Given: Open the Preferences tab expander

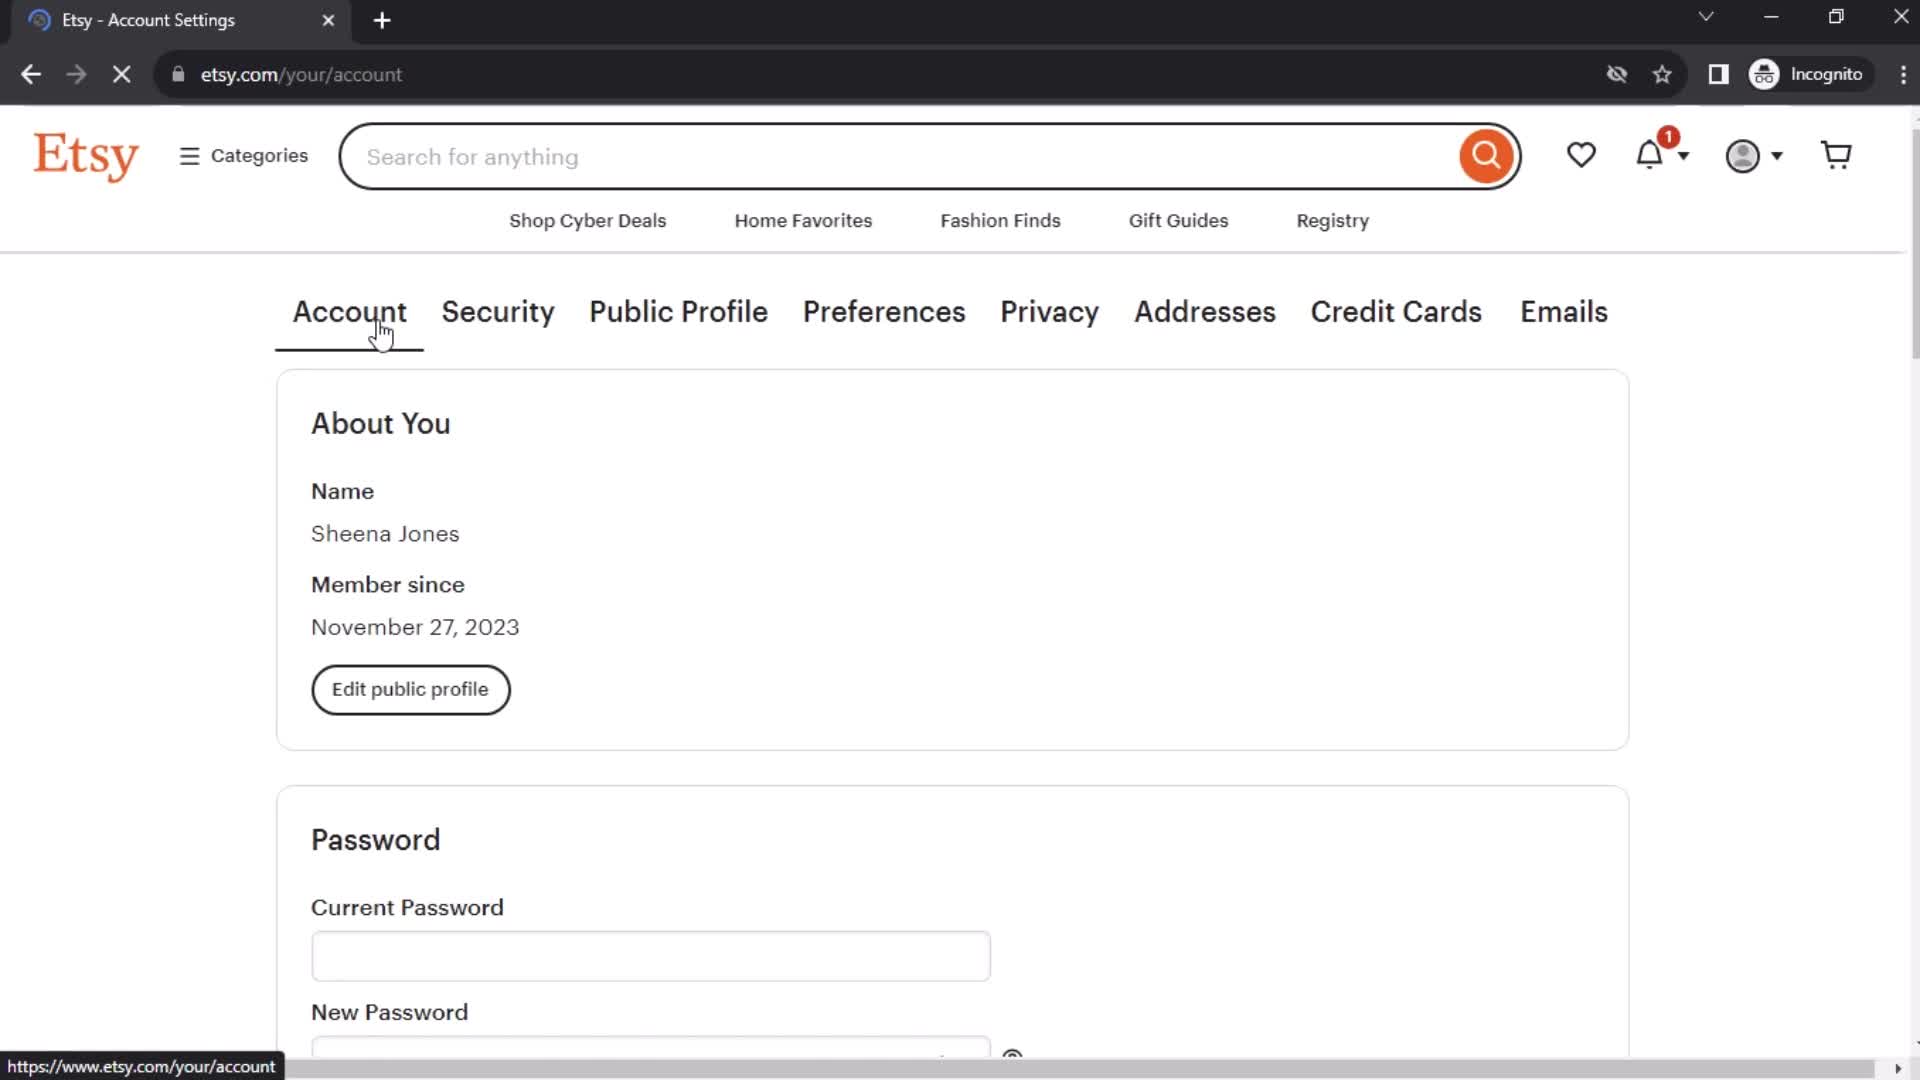Looking at the screenshot, I should click(x=884, y=310).
